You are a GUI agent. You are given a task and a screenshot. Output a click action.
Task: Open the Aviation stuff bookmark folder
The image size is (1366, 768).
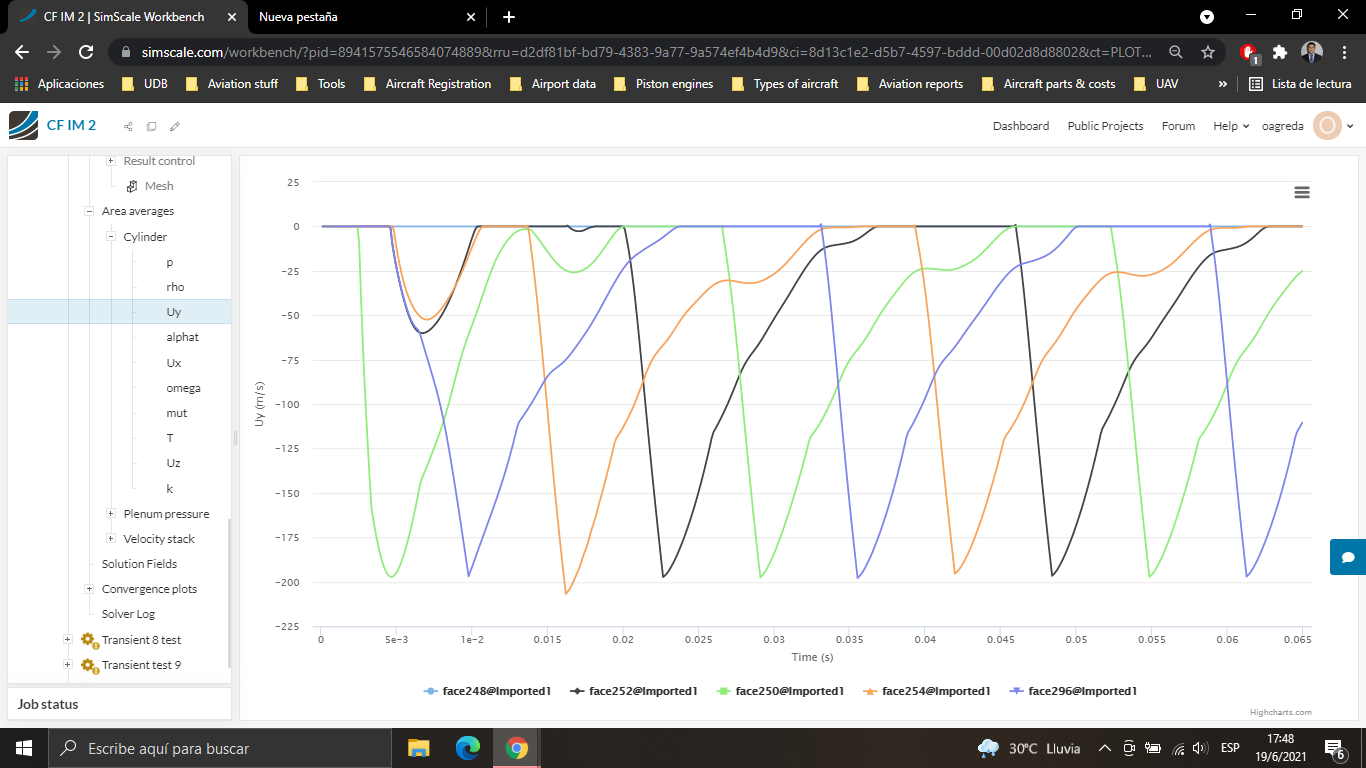click(x=232, y=84)
